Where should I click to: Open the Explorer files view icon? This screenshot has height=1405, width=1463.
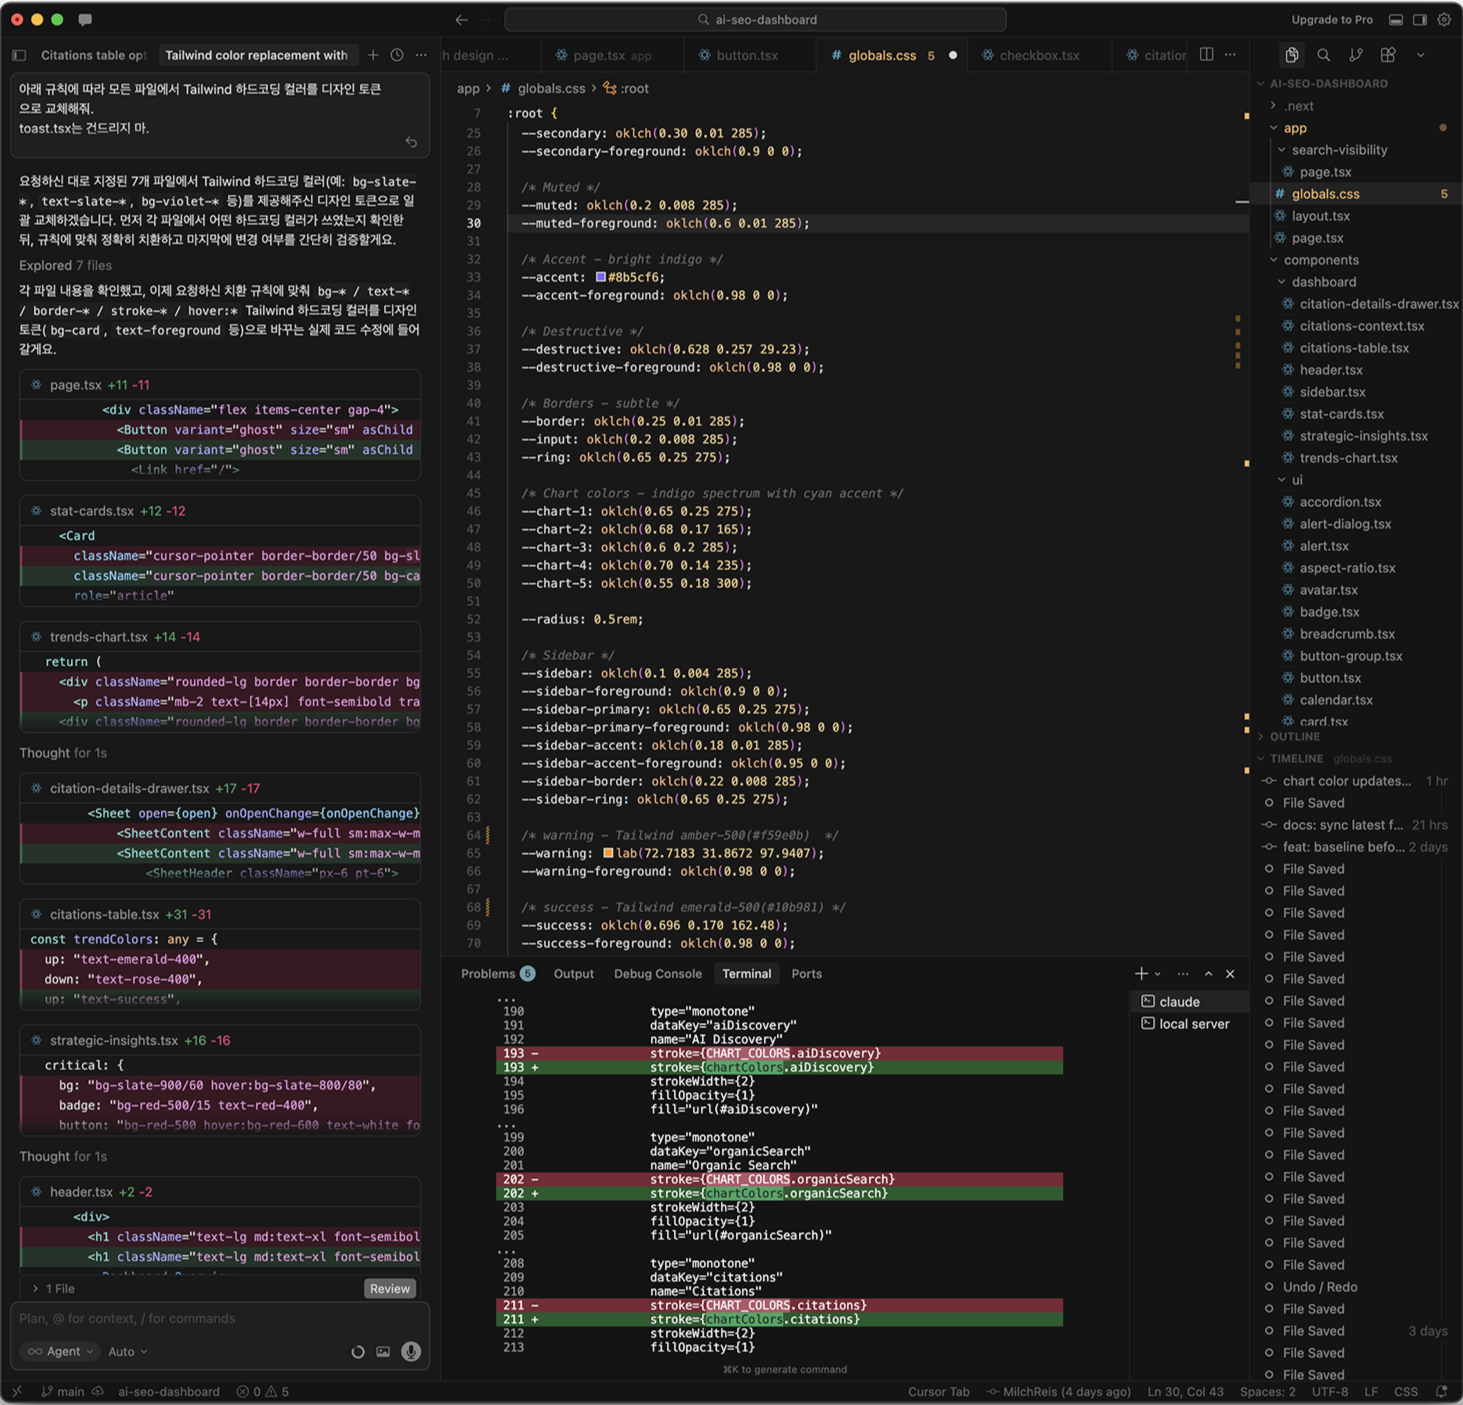[1292, 55]
